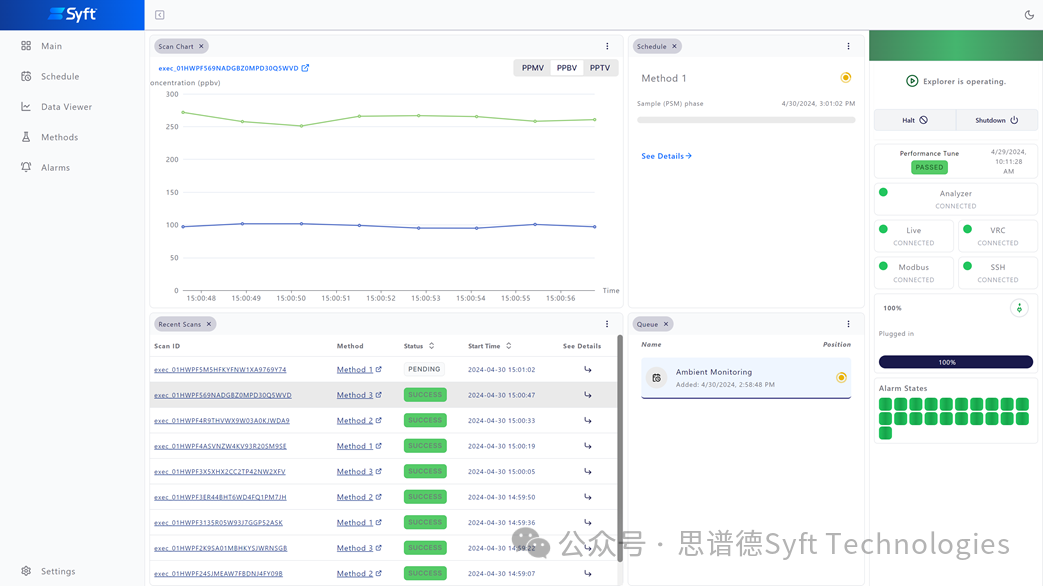Collapse the sidebar with the panel toggle icon
Viewport: 1043px width, 586px height.
pos(160,15)
